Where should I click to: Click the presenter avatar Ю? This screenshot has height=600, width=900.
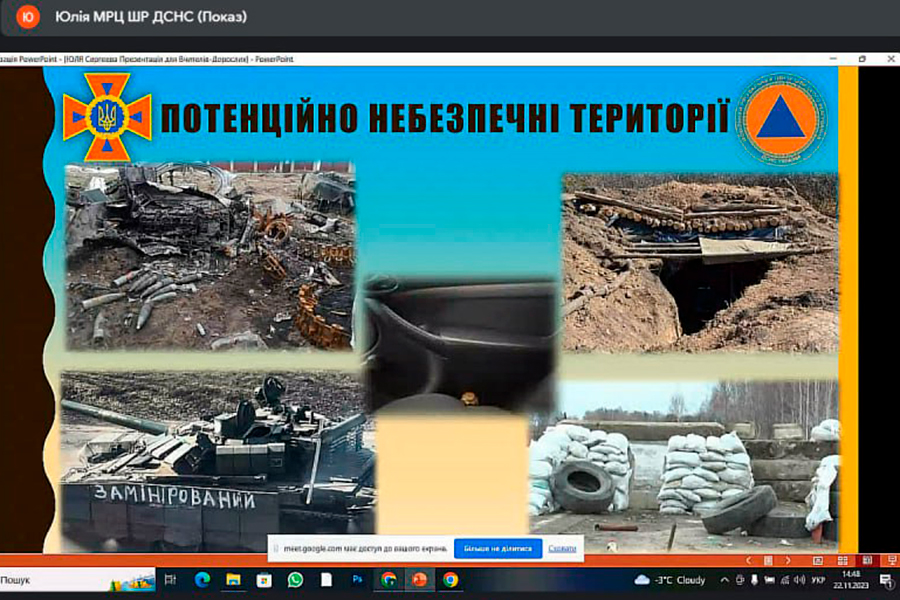tap(28, 17)
